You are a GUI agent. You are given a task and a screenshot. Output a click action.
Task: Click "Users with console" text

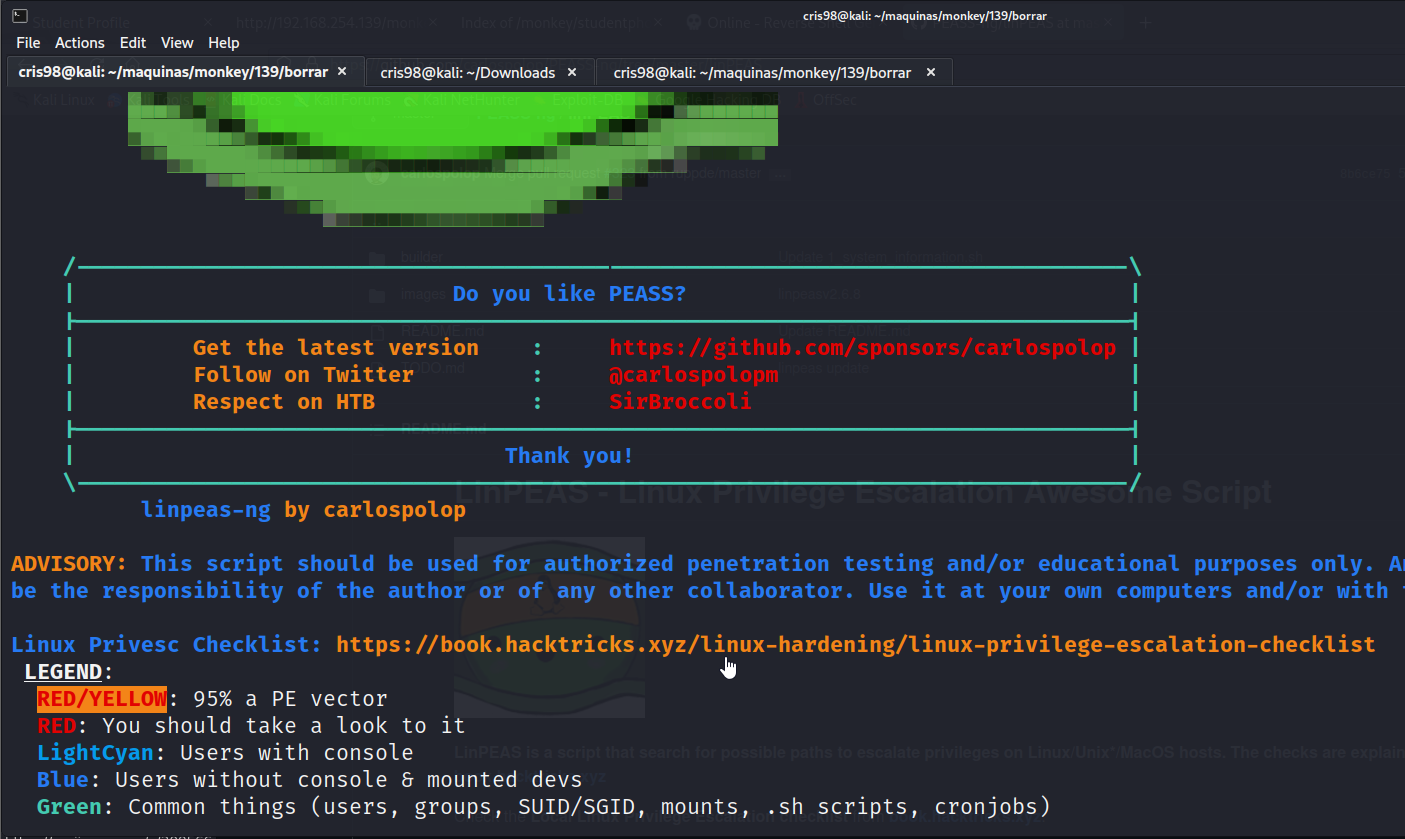tap(297, 753)
